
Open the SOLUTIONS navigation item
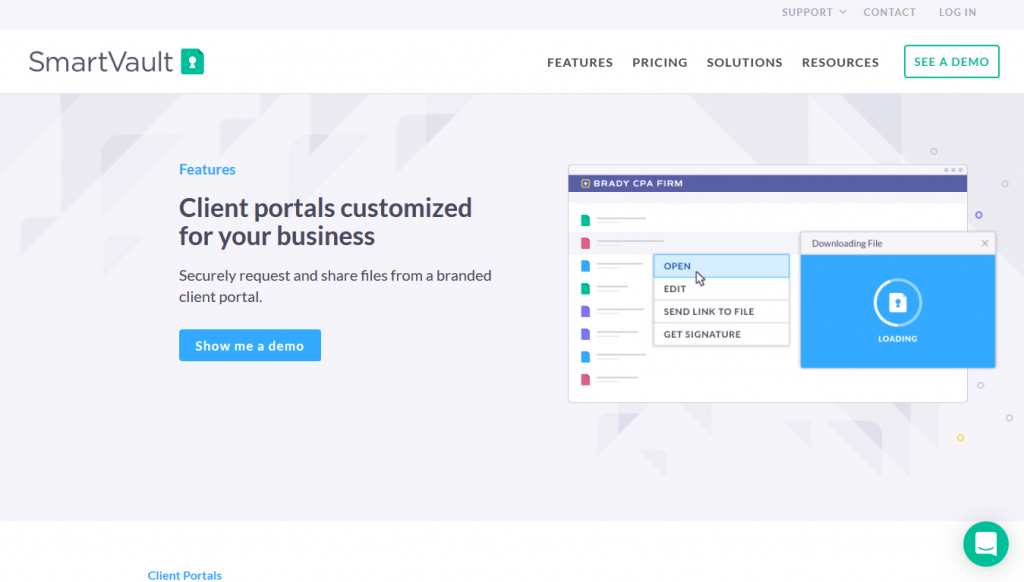click(x=744, y=62)
